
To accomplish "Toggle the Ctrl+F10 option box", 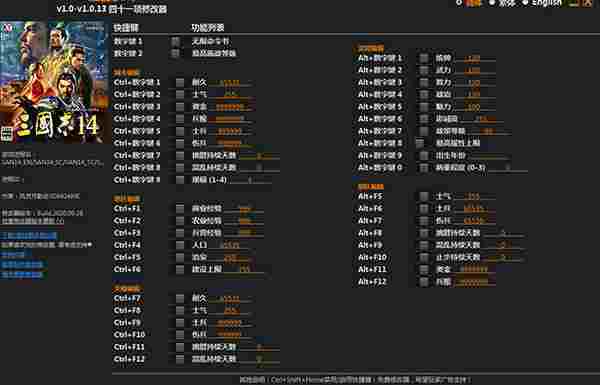I will (x=179, y=334).
